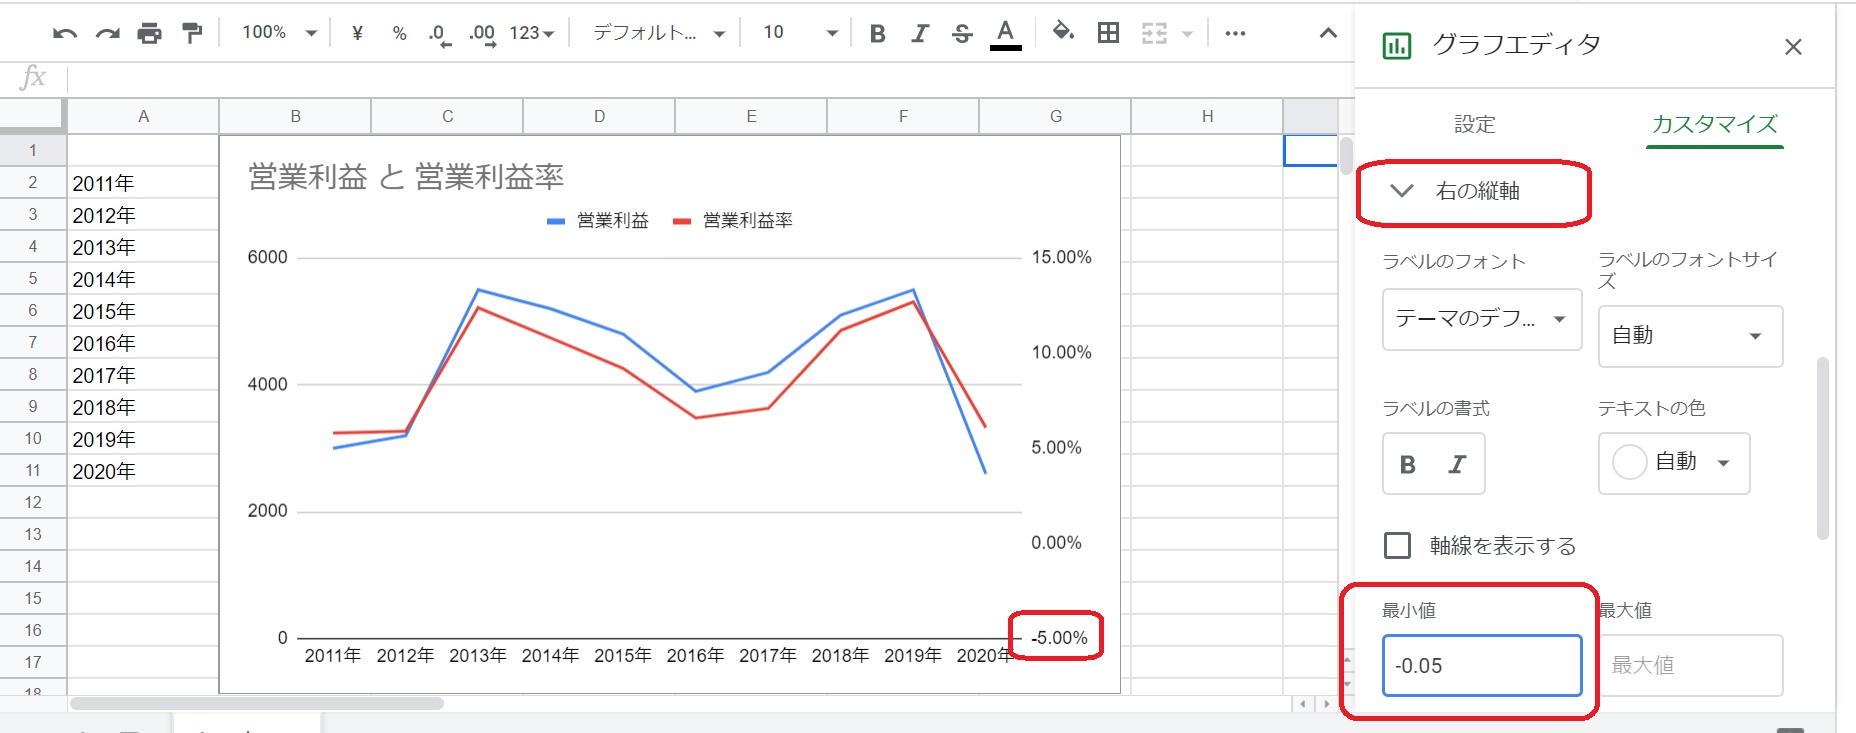This screenshot has width=1856, height=733.
Task: Switch to the カスタマイズ tab
Action: coord(1714,124)
